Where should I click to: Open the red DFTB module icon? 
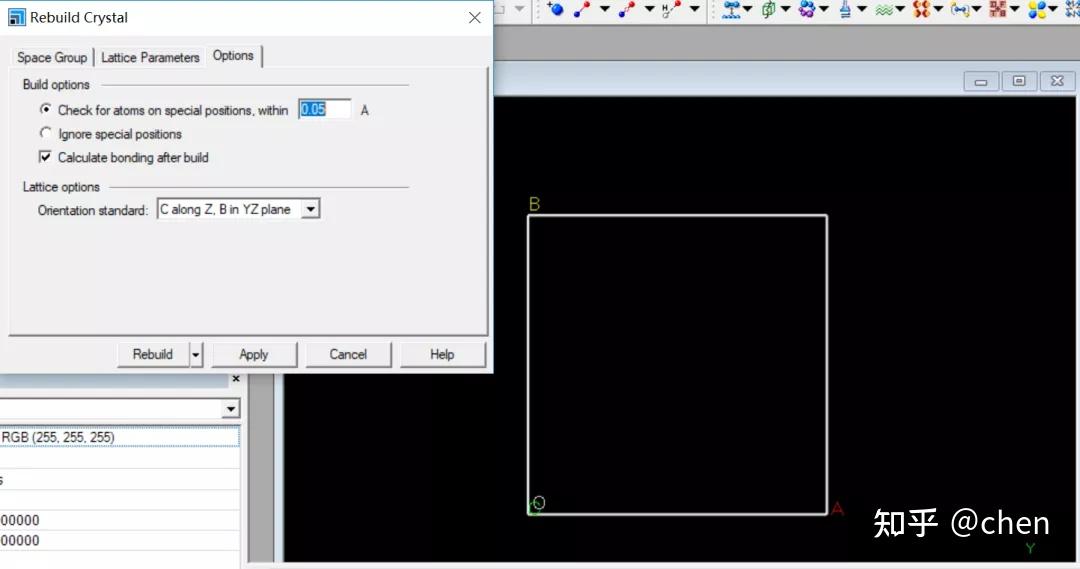[997, 9]
